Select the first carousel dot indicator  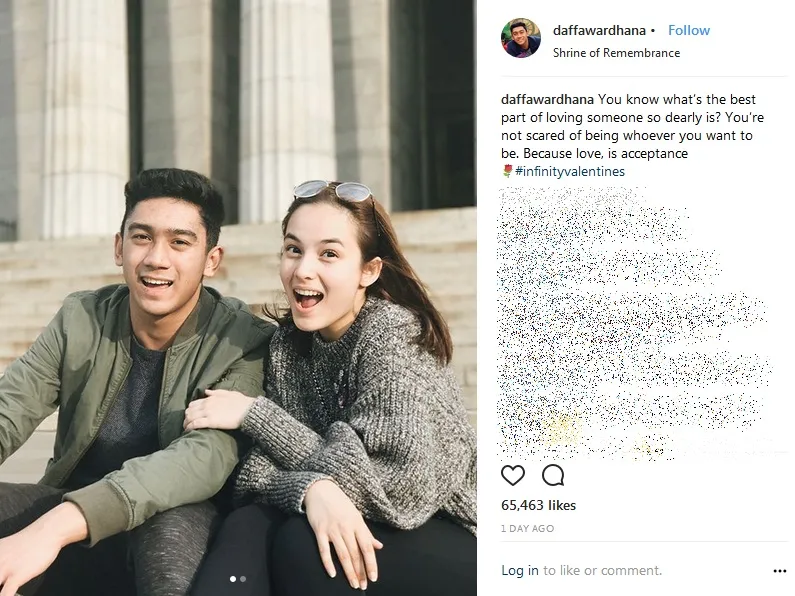pyautogui.click(x=233, y=579)
